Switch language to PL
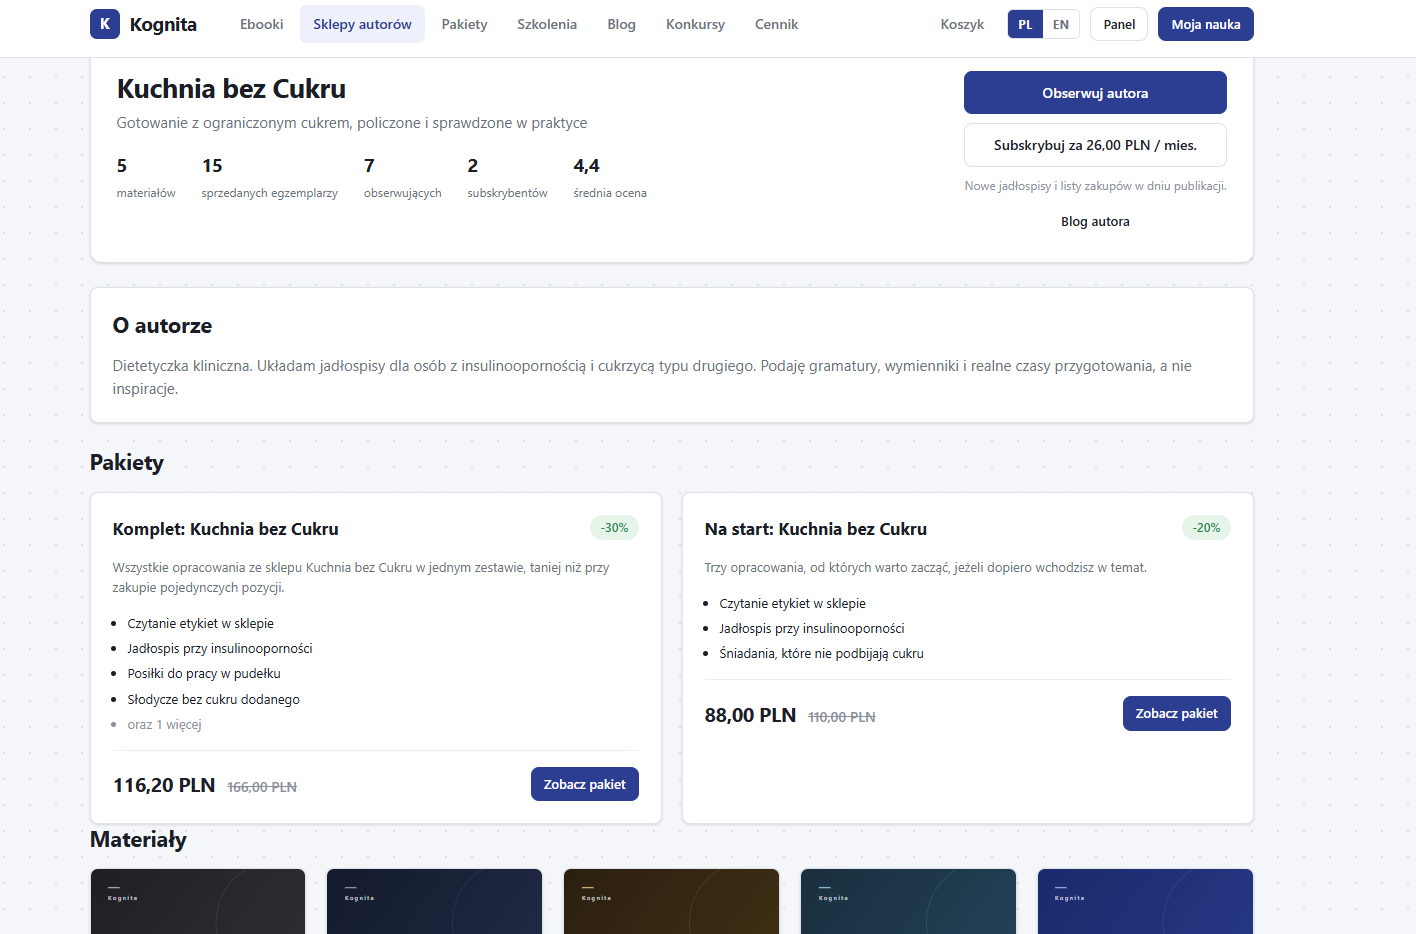 click(1025, 24)
